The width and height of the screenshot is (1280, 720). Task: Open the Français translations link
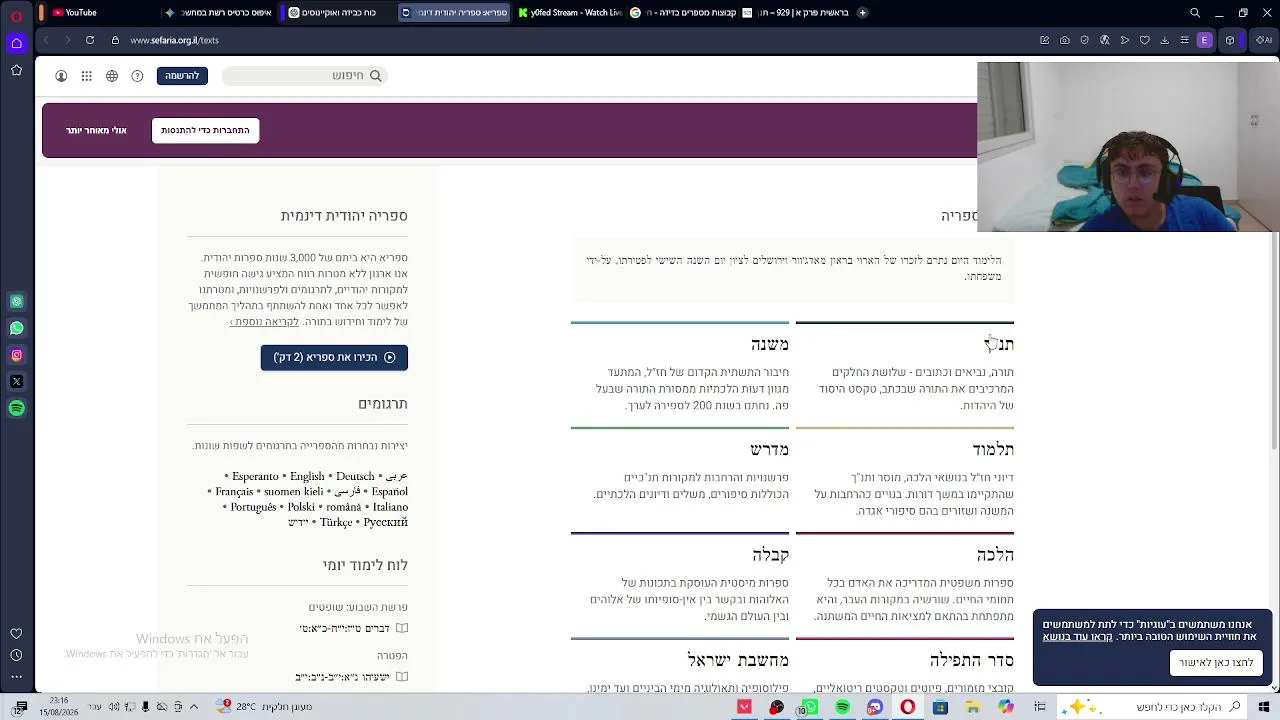point(234,492)
